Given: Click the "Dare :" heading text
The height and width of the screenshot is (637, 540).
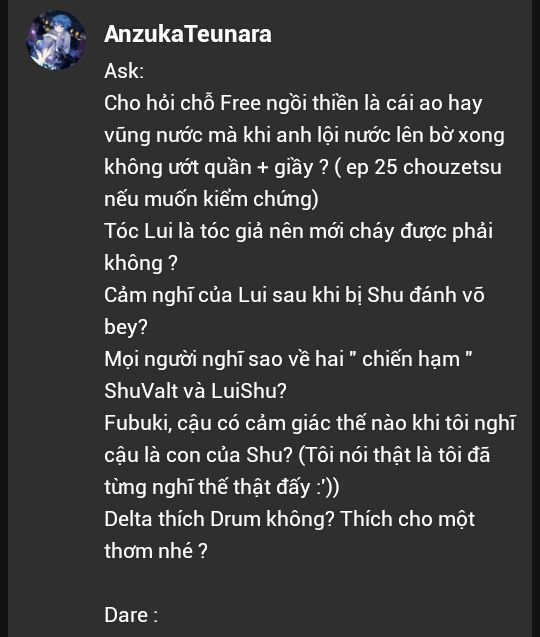Looking at the screenshot, I should pos(131,615).
